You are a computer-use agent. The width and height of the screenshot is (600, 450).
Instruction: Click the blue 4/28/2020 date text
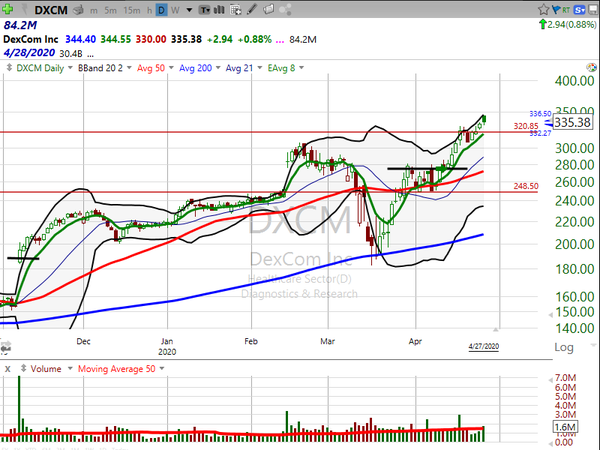(29, 53)
